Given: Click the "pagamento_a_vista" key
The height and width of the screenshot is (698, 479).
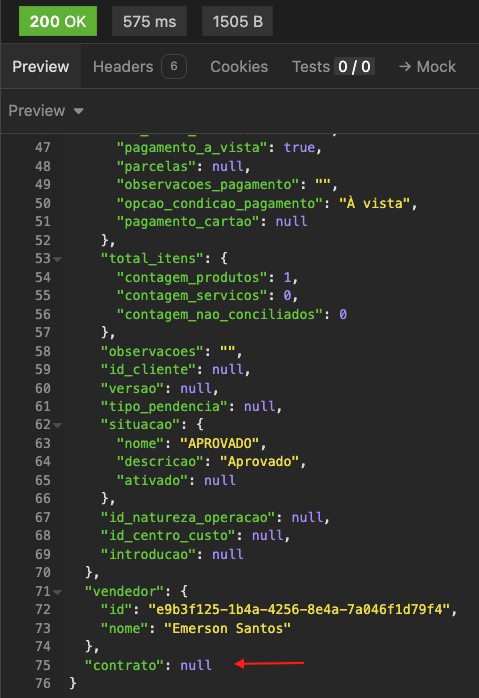Looking at the screenshot, I should coord(192,147).
